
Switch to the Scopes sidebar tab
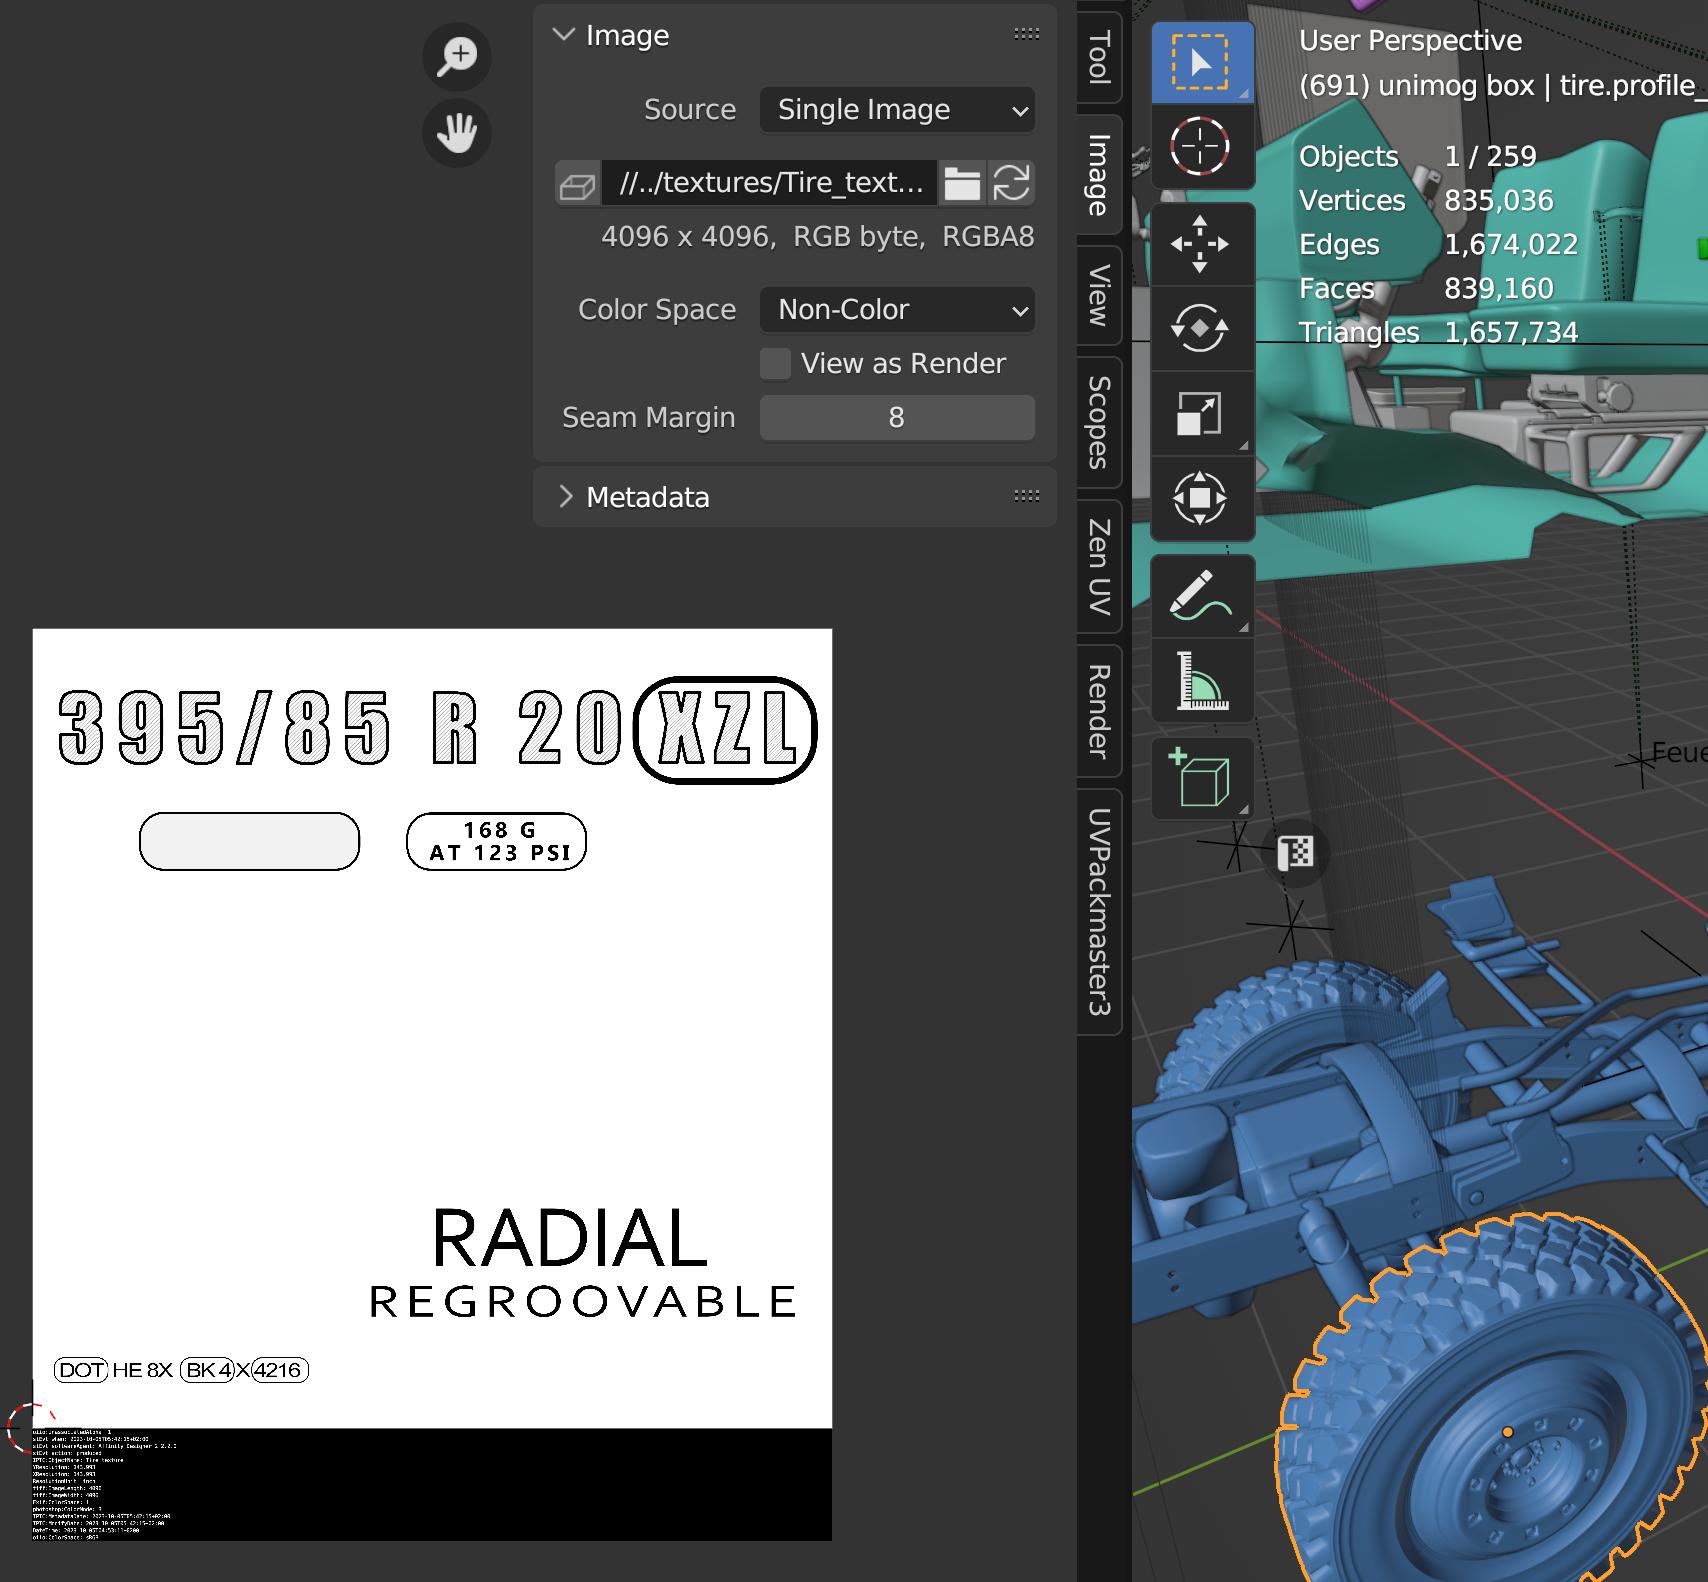tap(1099, 422)
